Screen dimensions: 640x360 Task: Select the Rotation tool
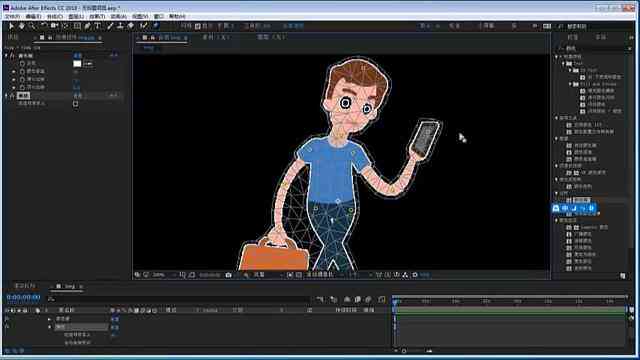pos(44,26)
